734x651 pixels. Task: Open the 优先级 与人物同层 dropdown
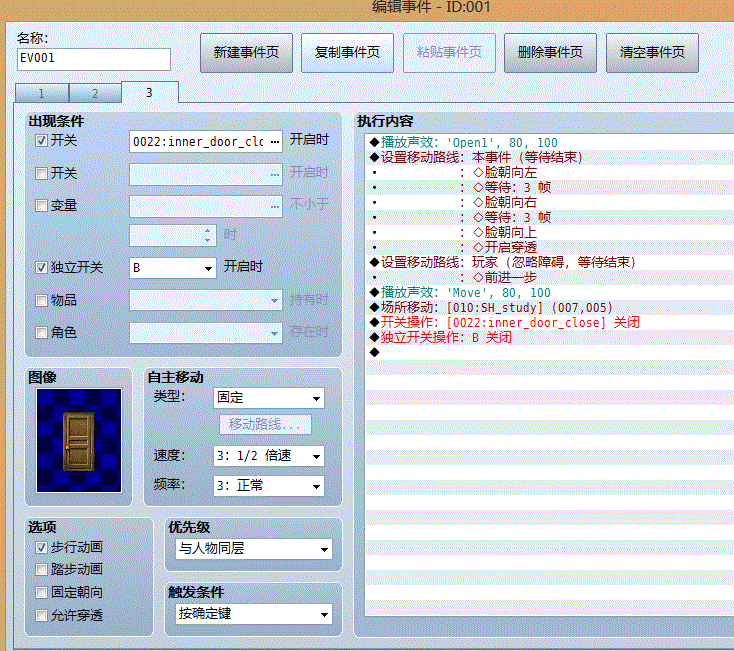click(254, 549)
